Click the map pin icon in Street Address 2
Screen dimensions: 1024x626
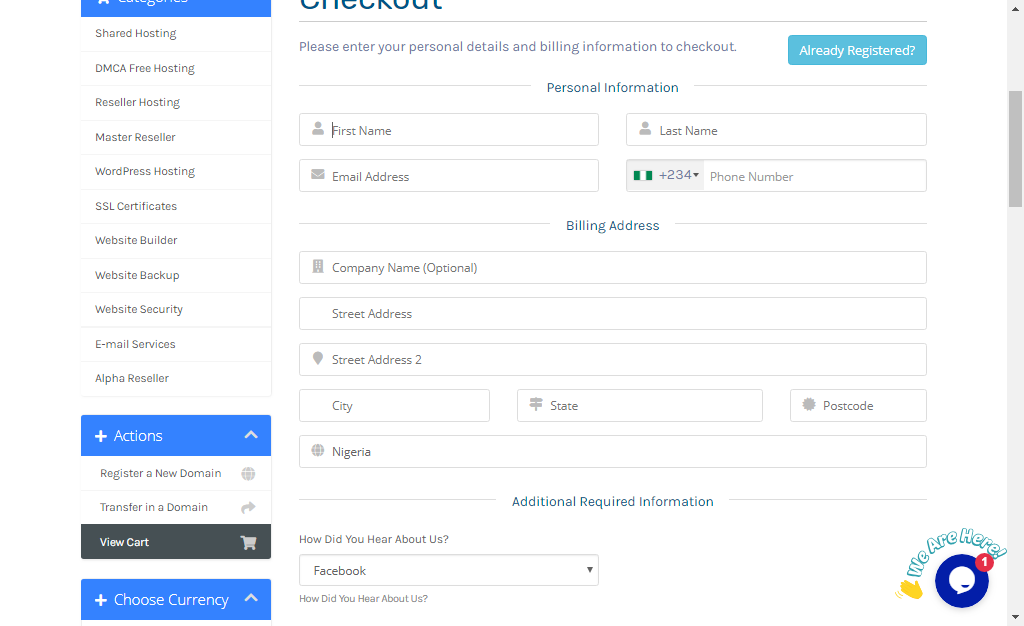[x=318, y=358]
